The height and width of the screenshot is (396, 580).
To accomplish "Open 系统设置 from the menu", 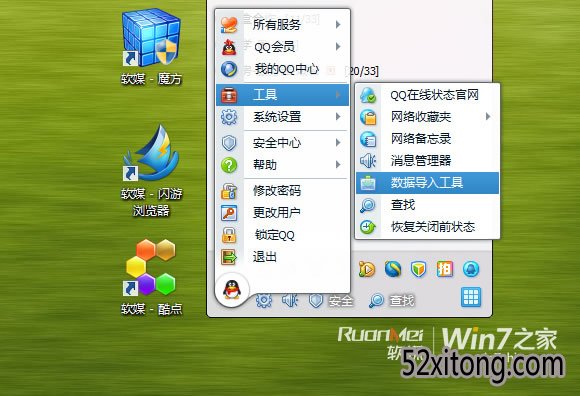I will click(282, 117).
